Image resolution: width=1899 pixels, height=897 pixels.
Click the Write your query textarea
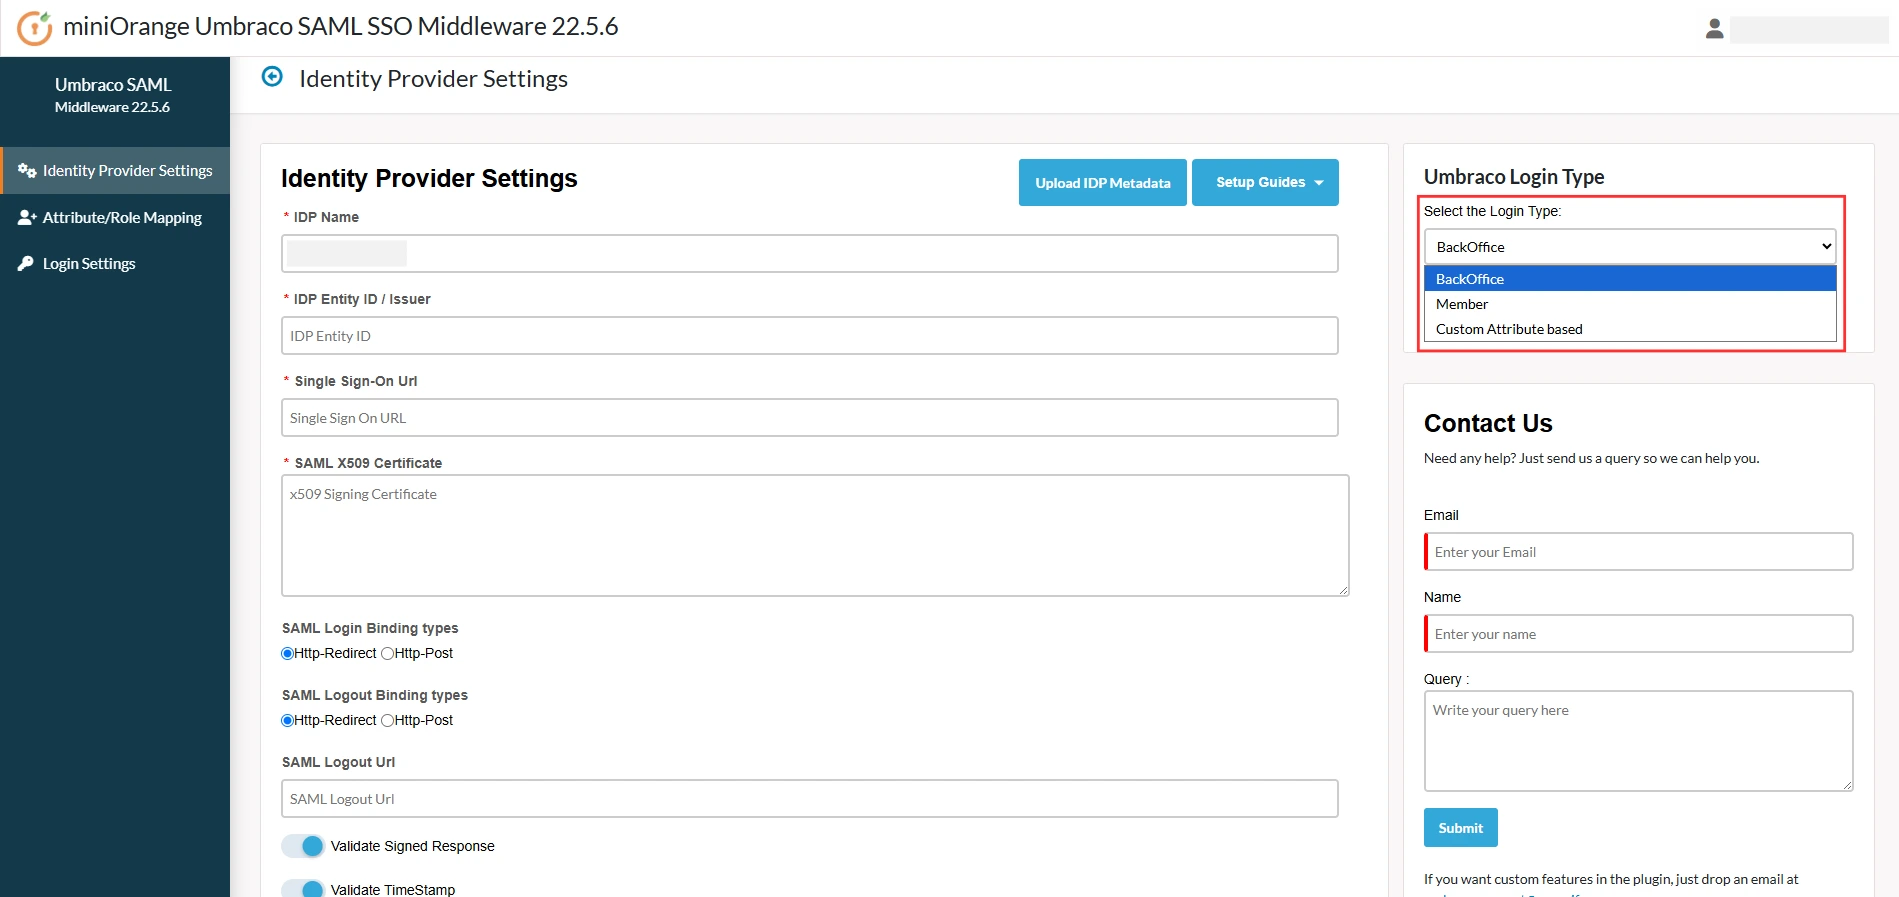point(1639,741)
